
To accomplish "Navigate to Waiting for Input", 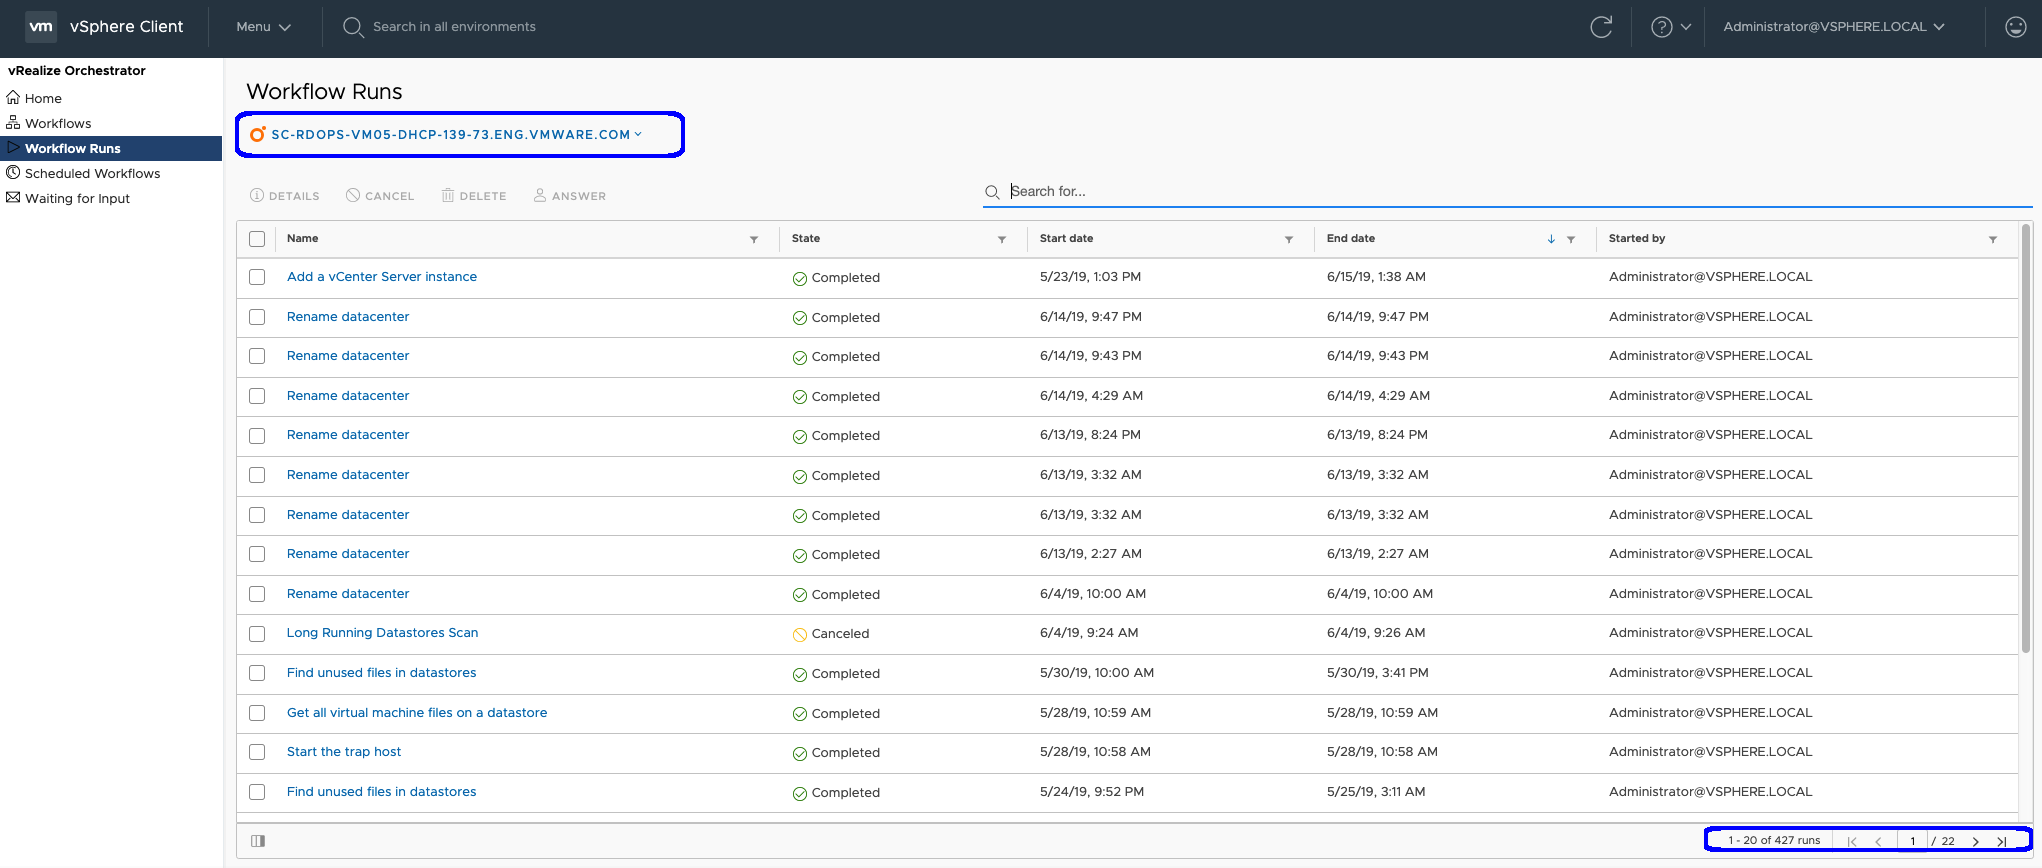I will tap(77, 198).
